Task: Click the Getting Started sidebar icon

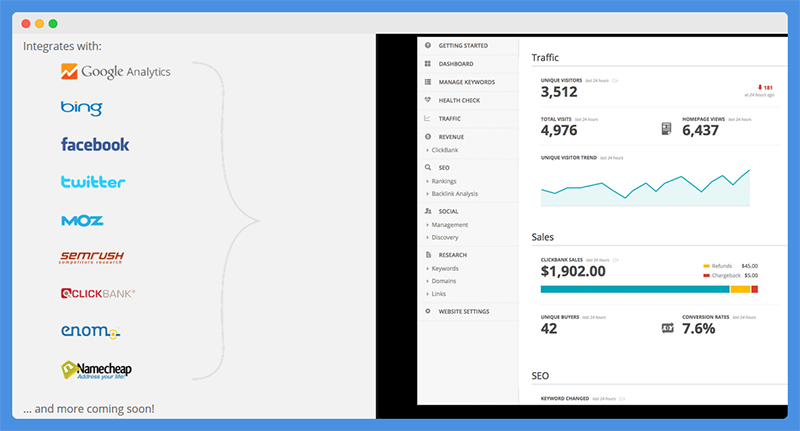Action: (428, 45)
